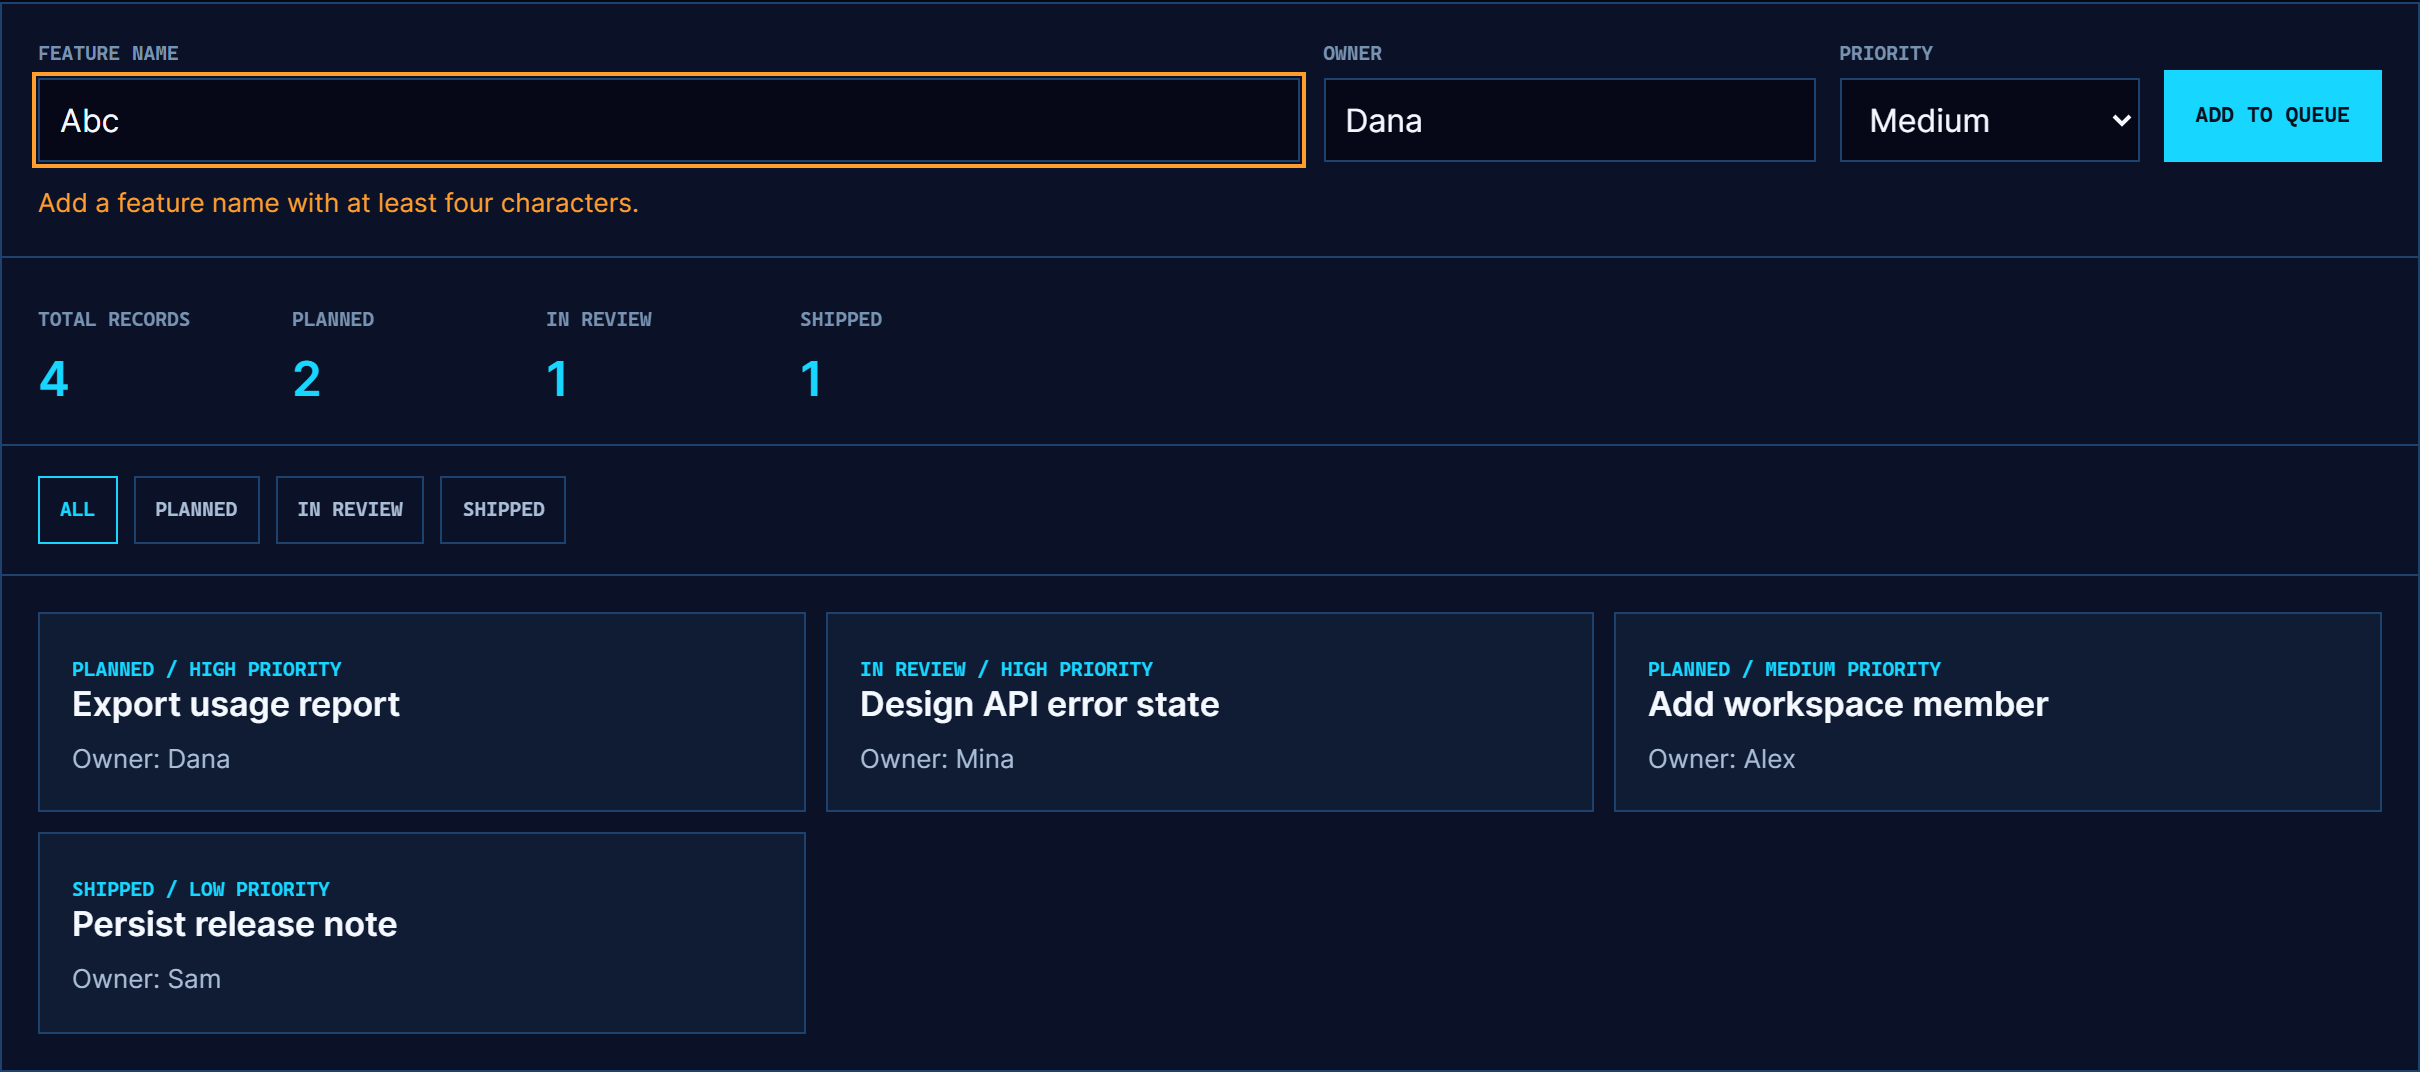The width and height of the screenshot is (2420, 1072).
Task: Switch to the In Review filter tab
Action: coord(350,510)
